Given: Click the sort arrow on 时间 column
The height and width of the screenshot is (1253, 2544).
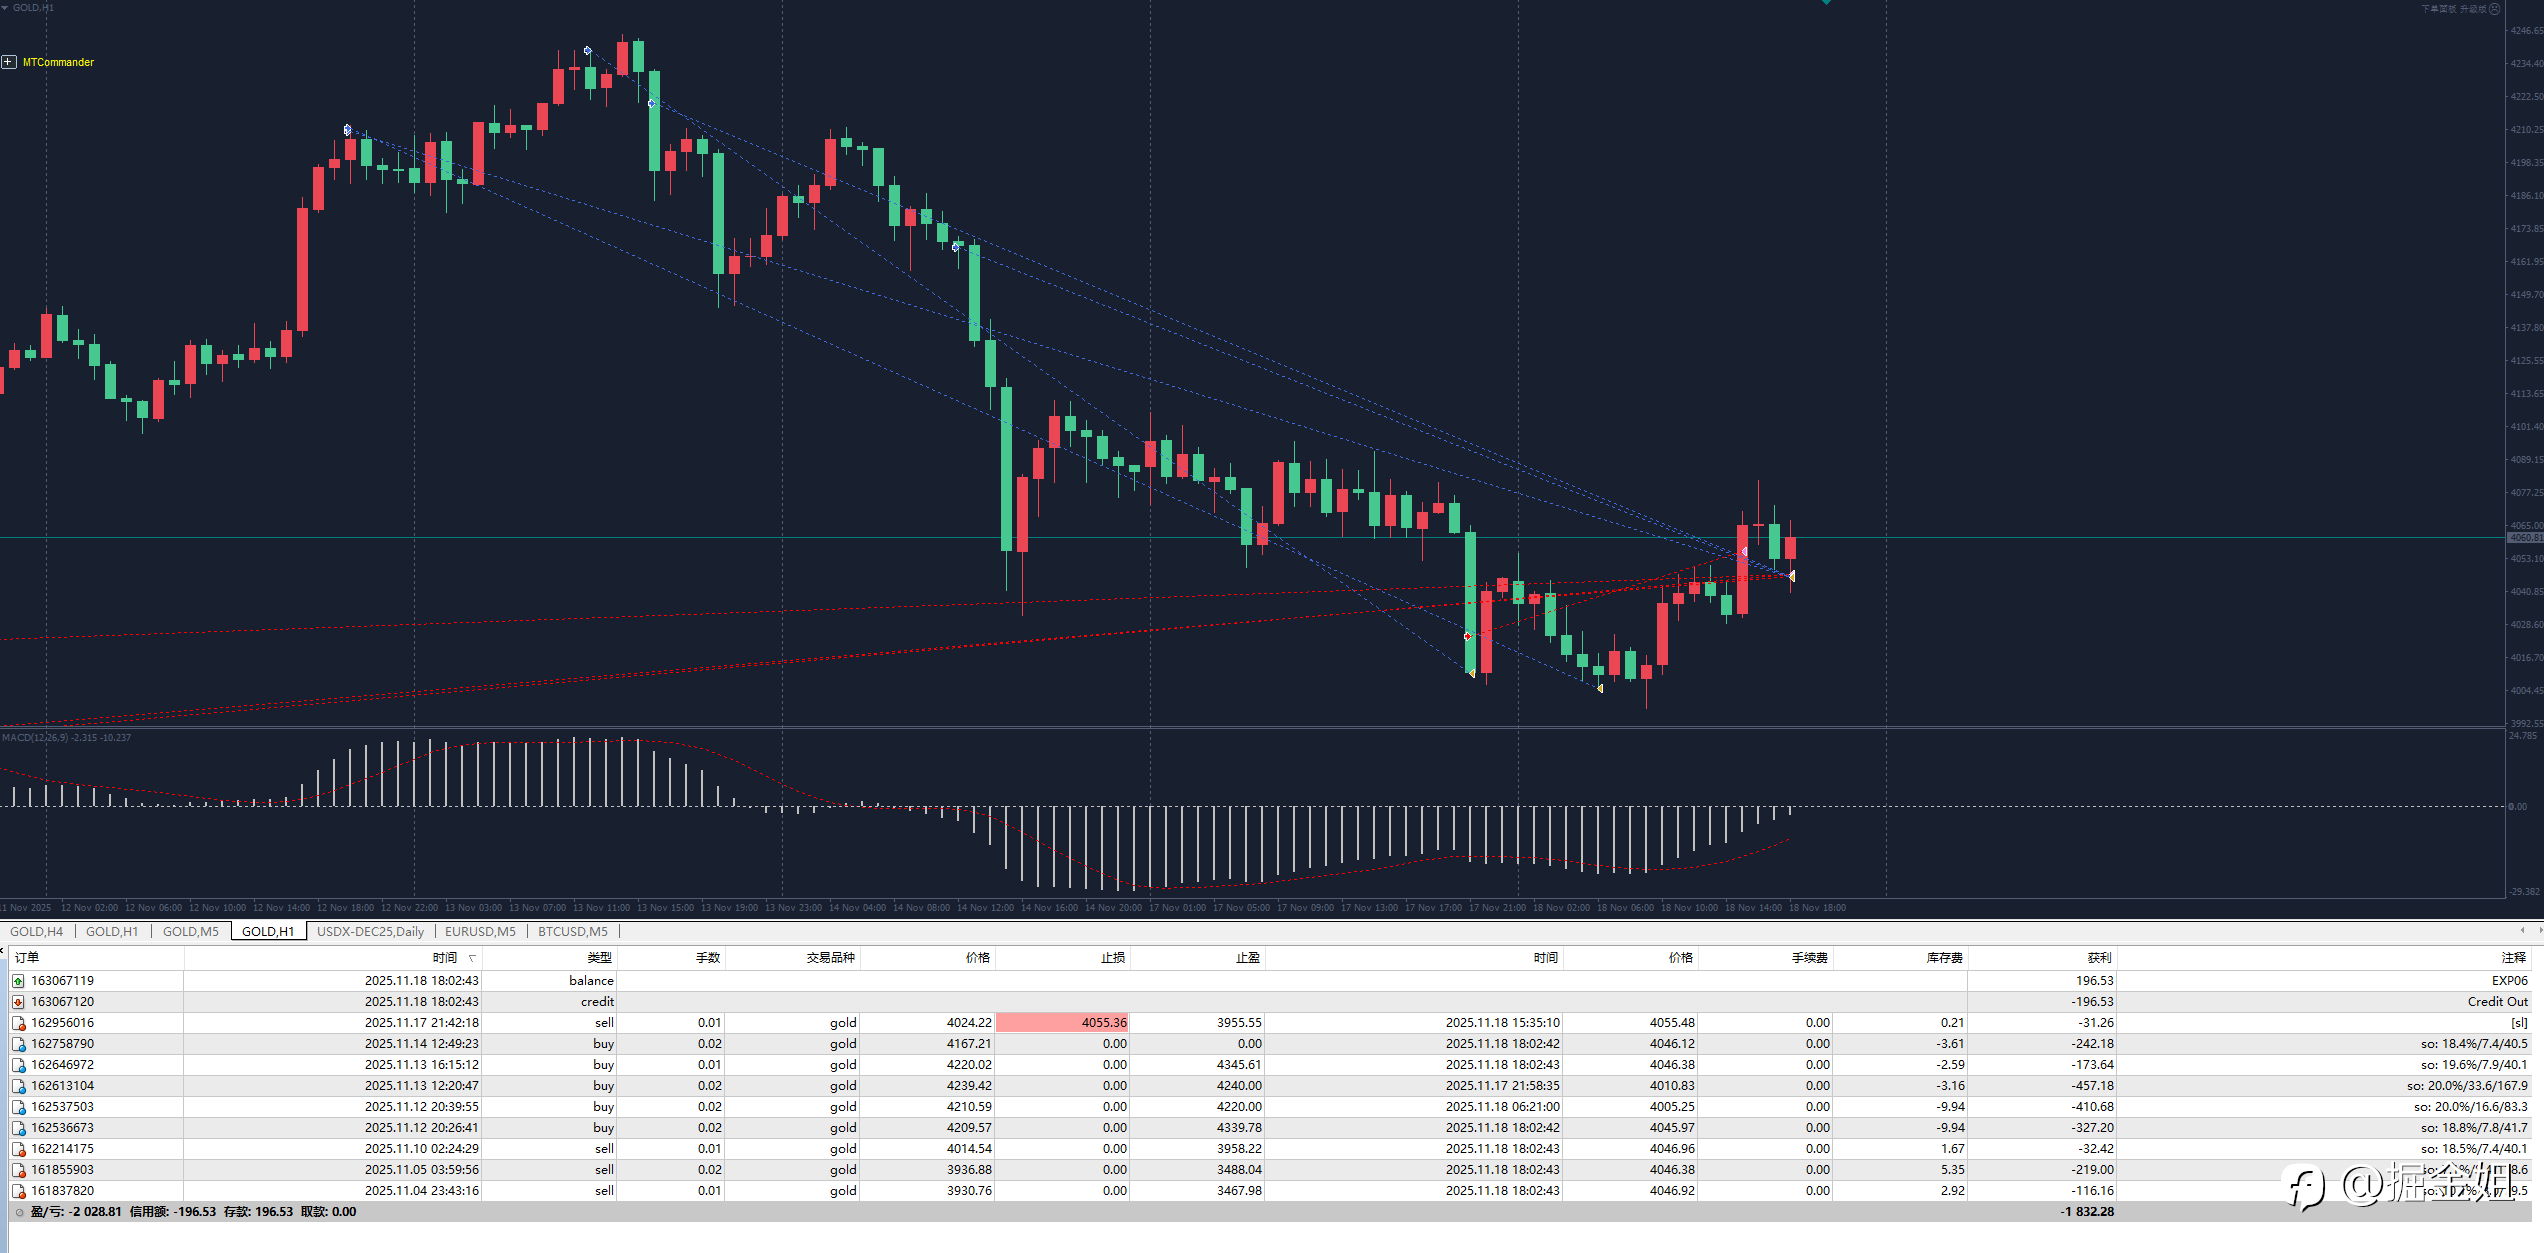Looking at the screenshot, I should point(472,958).
